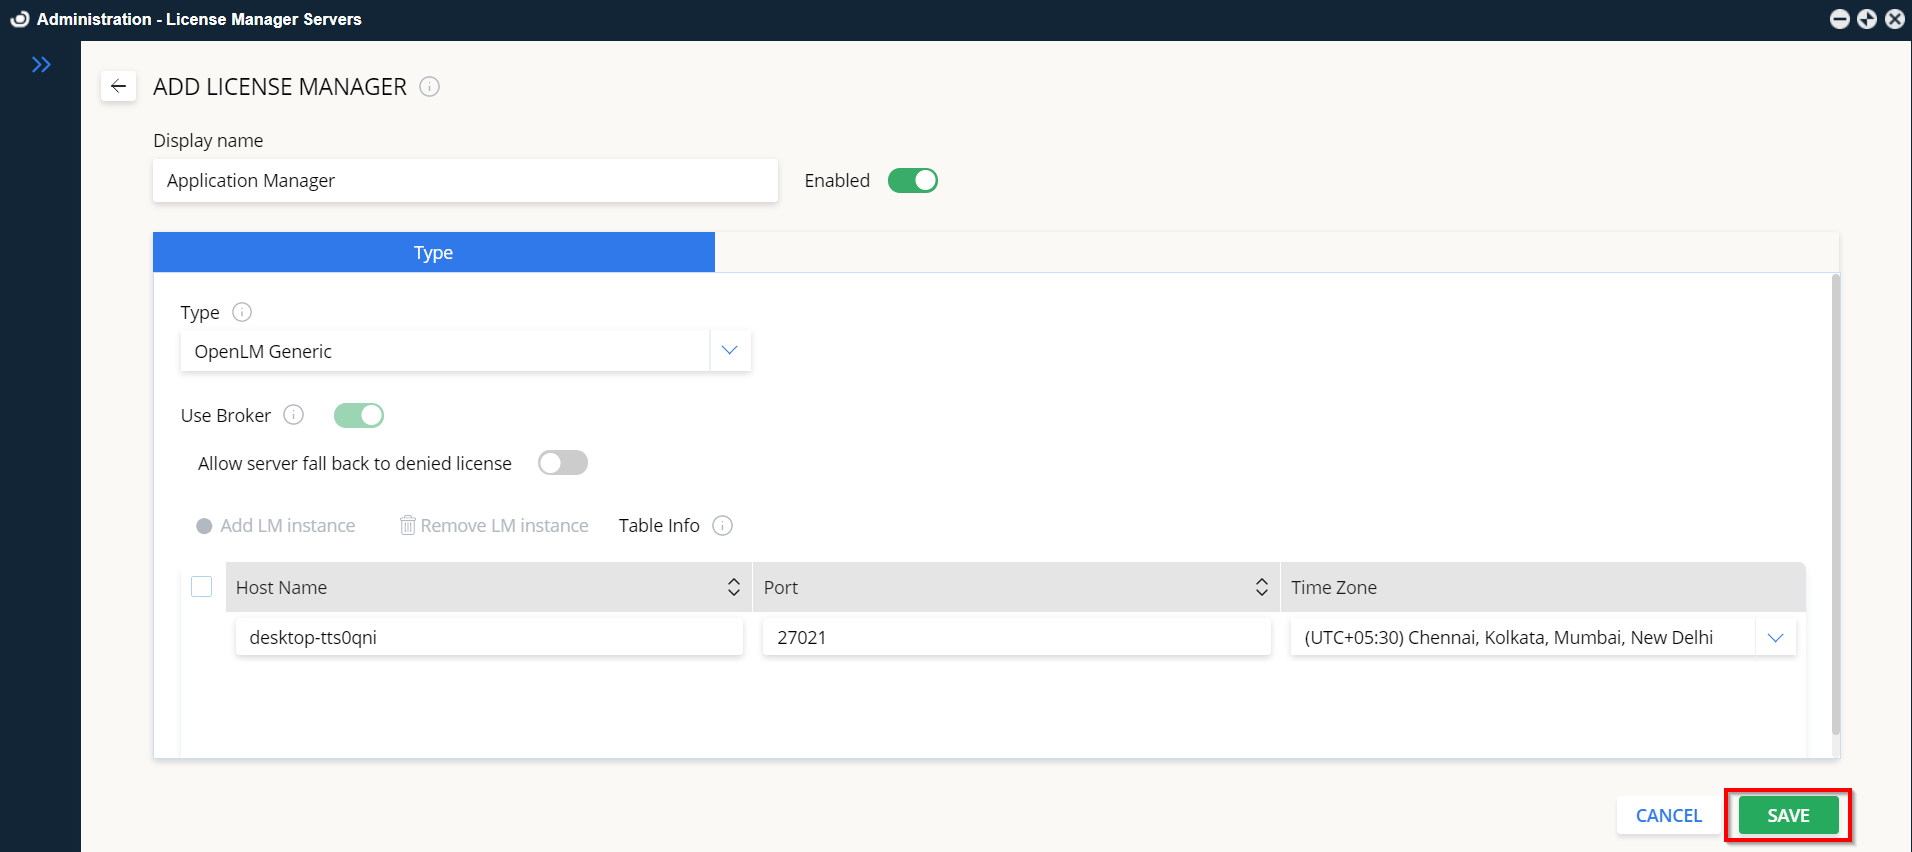Click the Table Info help icon
Viewport: 1912px width, 852px height.
point(723,526)
